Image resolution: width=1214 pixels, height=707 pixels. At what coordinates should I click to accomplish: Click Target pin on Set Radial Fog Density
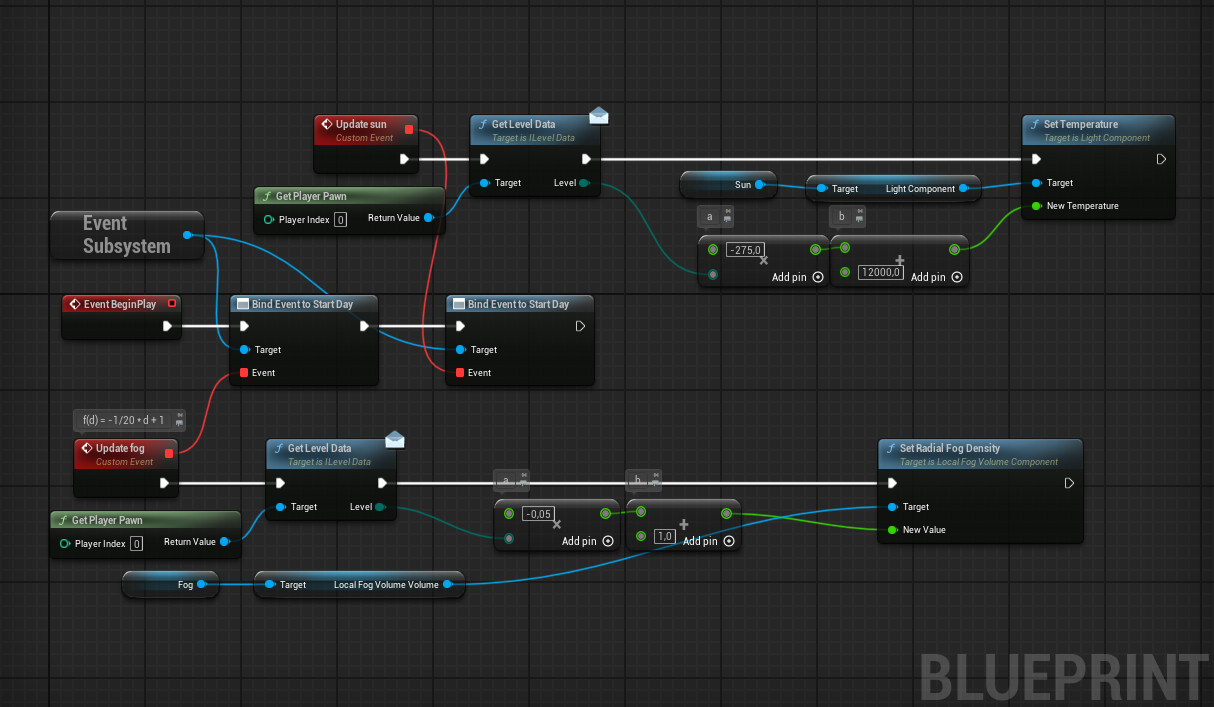[893, 507]
